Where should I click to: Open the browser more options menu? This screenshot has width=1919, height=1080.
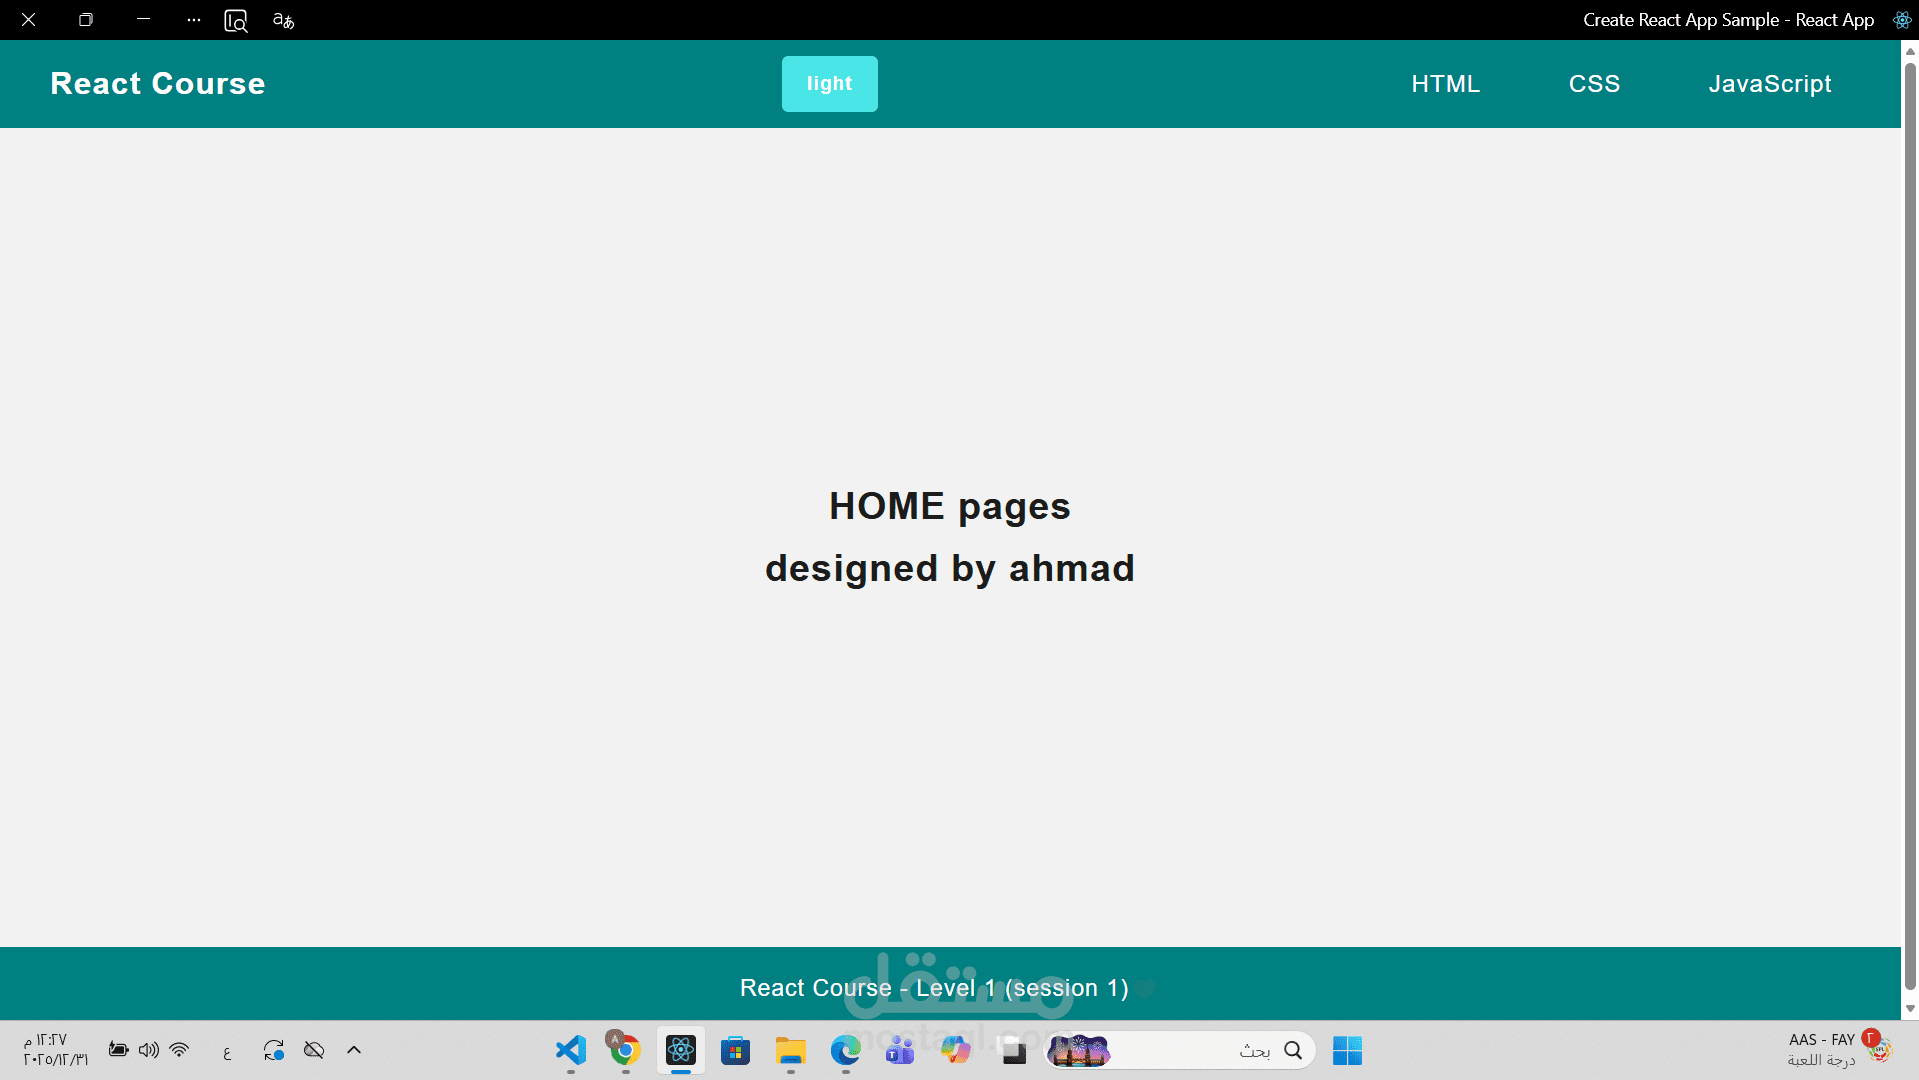pyautogui.click(x=192, y=20)
